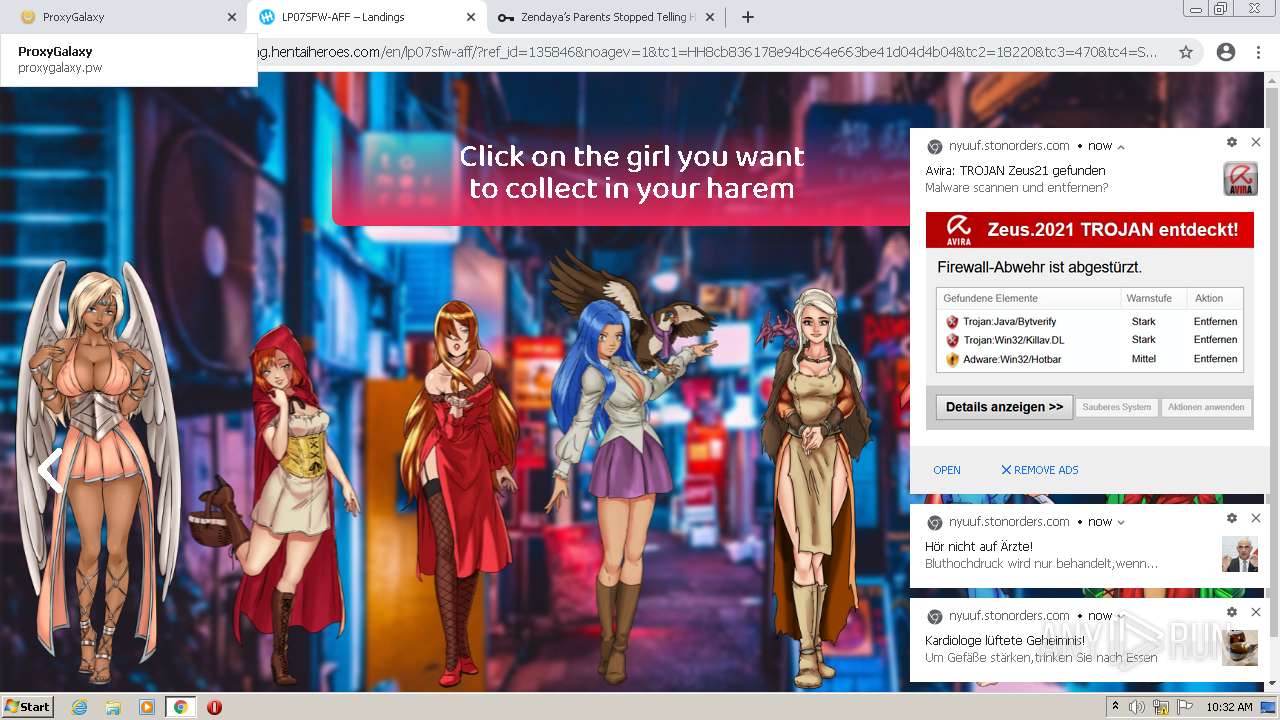
Task: Show hidden system tray icons
Action: [x=1115, y=707]
